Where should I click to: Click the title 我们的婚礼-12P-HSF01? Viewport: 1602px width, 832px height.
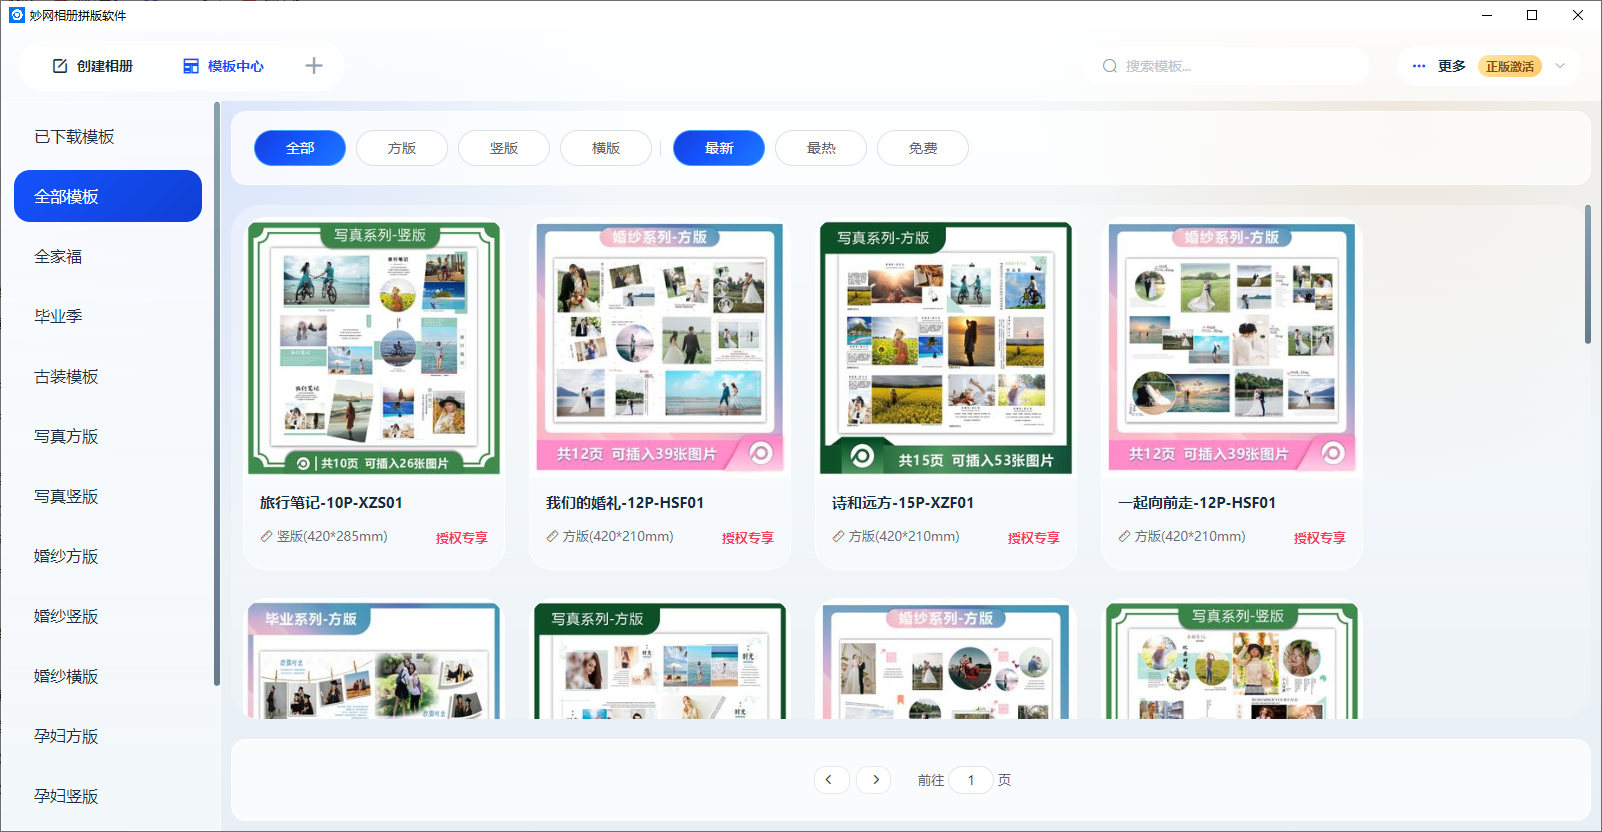(625, 503)
